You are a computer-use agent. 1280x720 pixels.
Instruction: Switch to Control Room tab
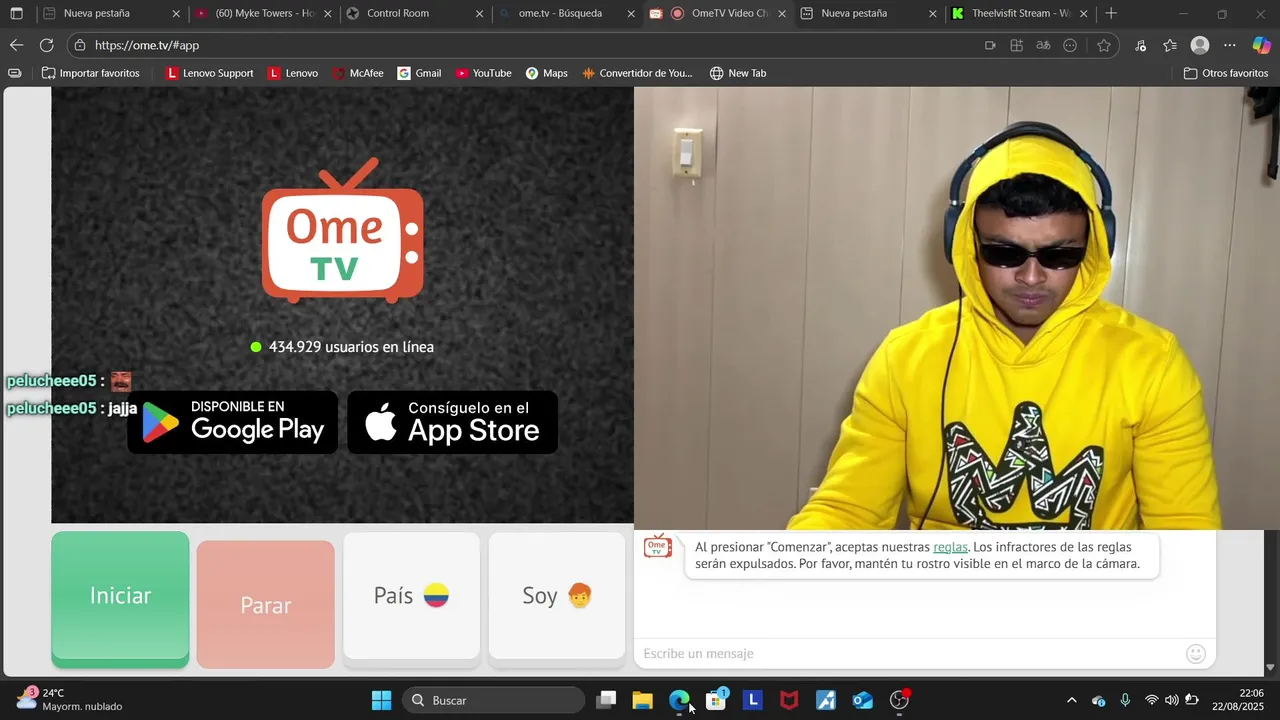tap(414, 14)
